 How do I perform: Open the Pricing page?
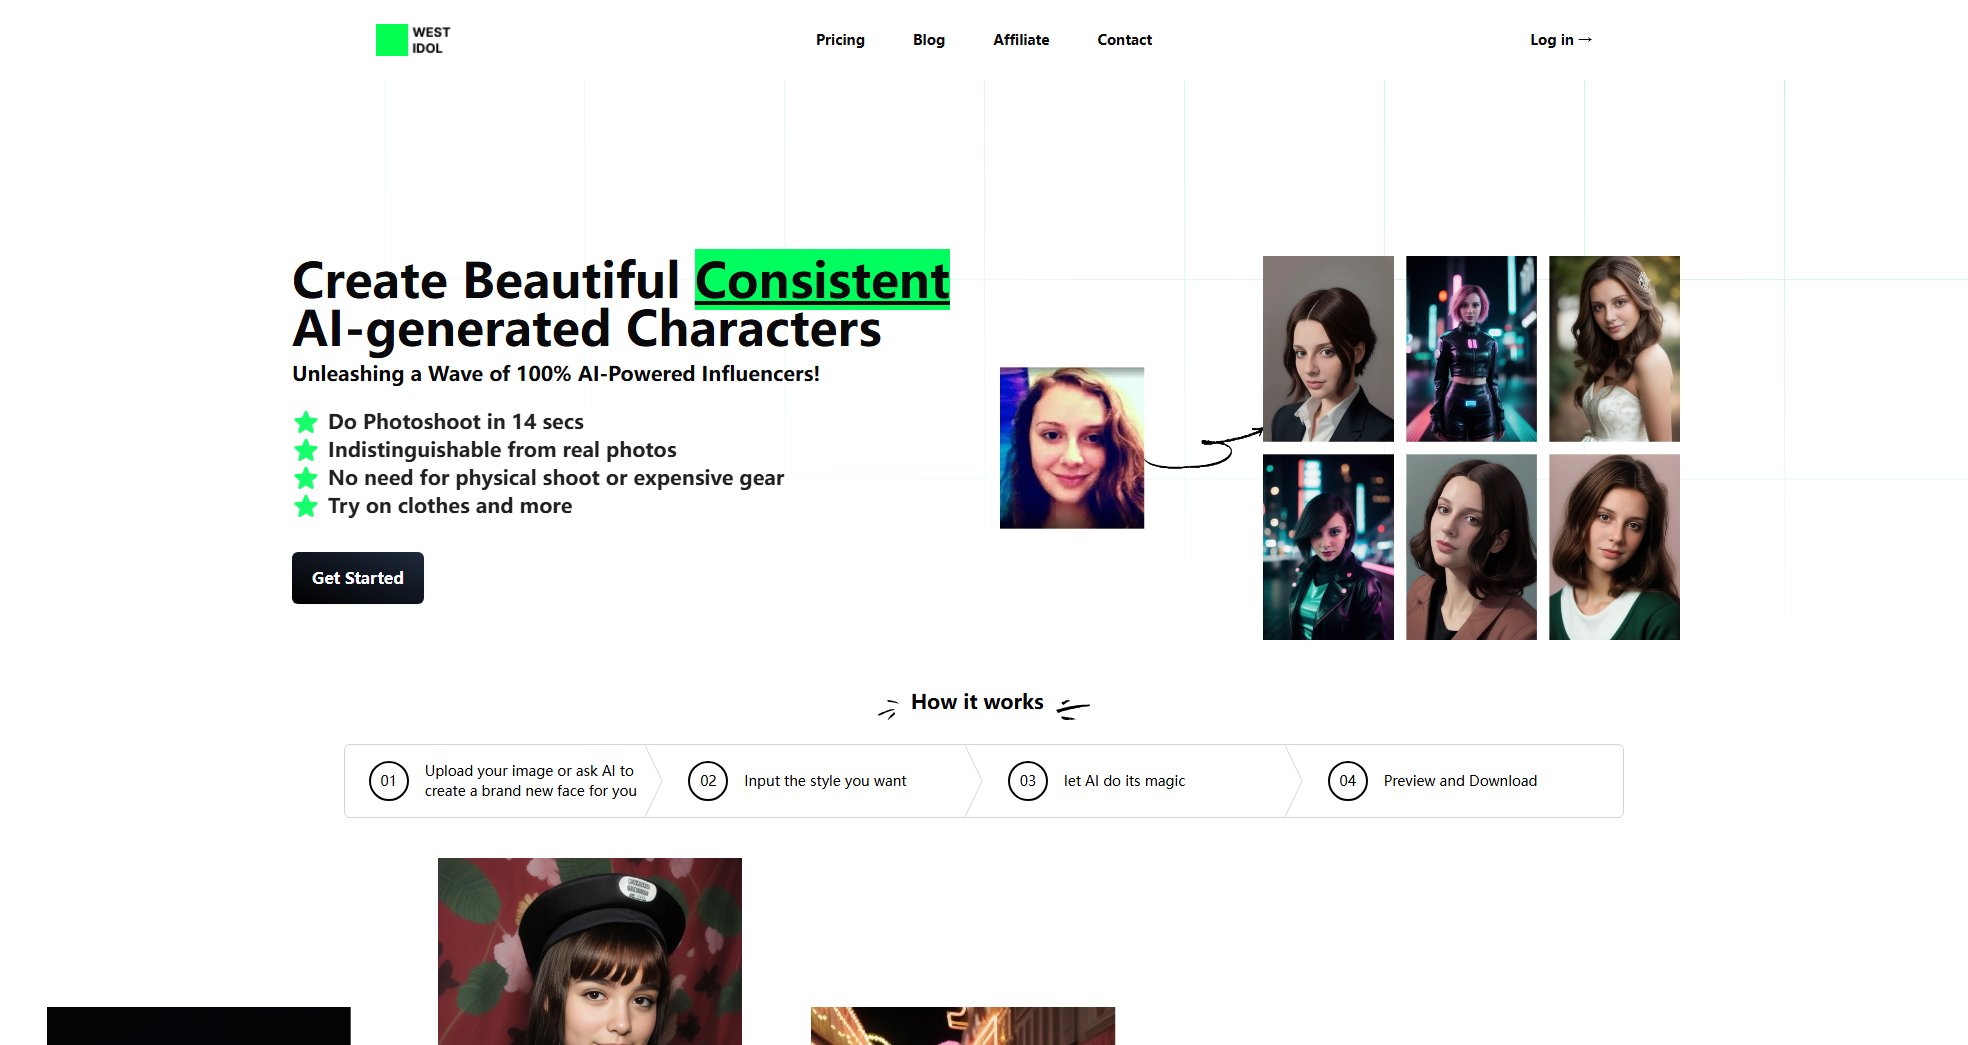(x=840, y=40)
